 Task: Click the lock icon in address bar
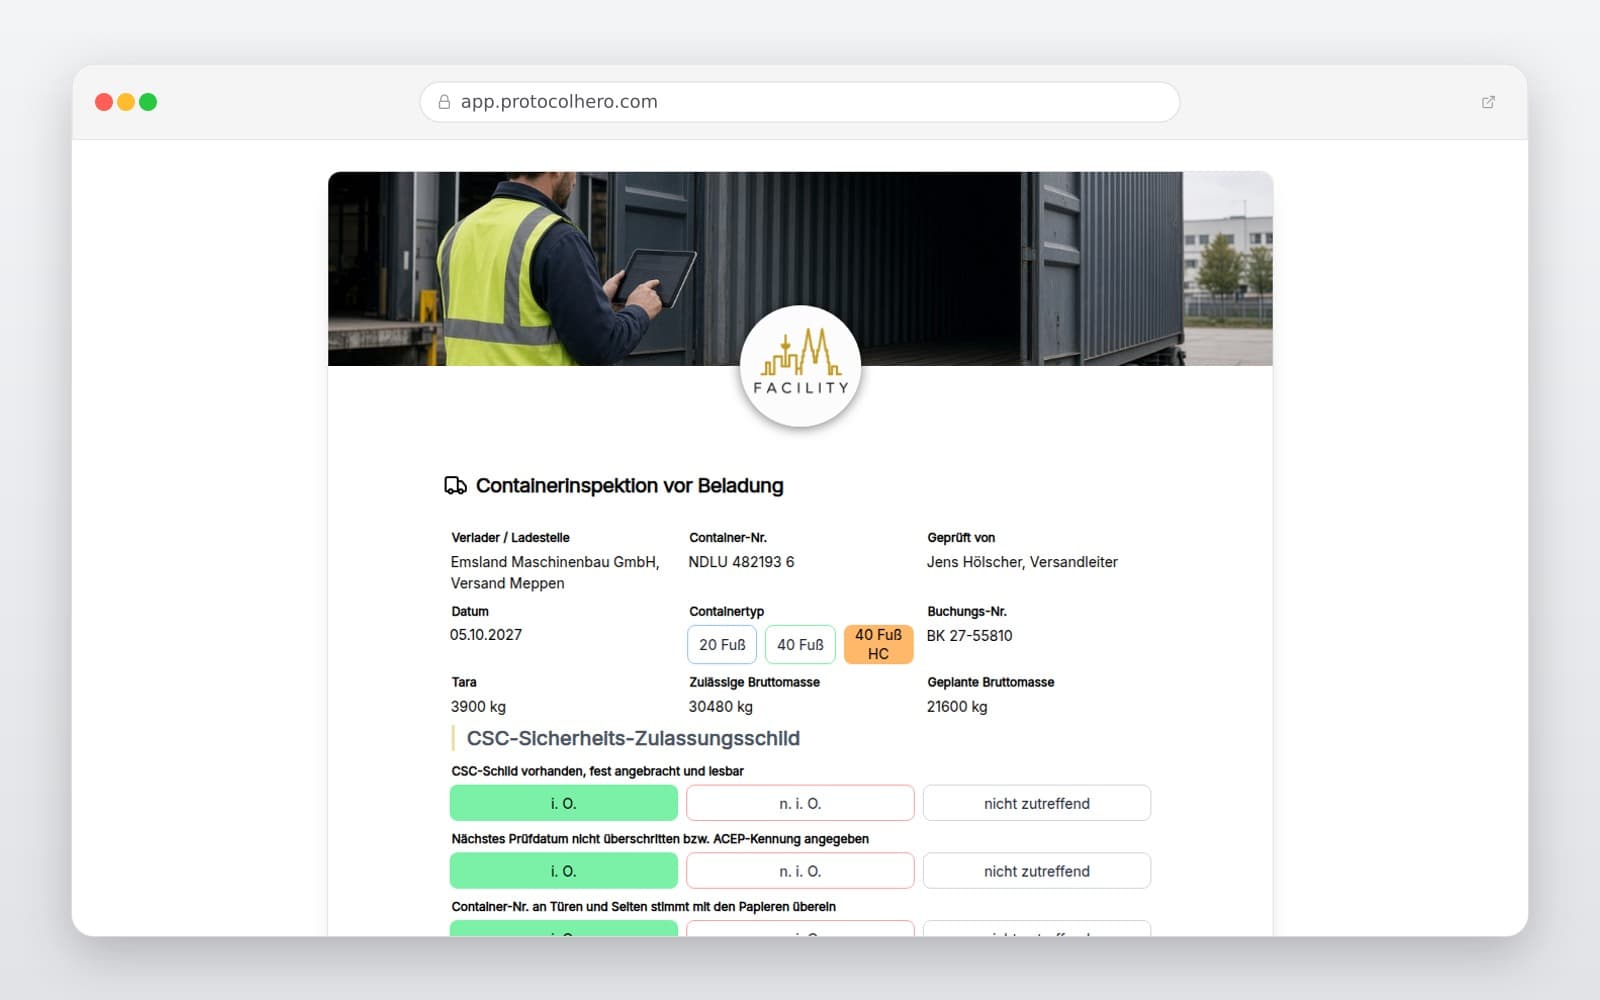[x=444, y=102]
